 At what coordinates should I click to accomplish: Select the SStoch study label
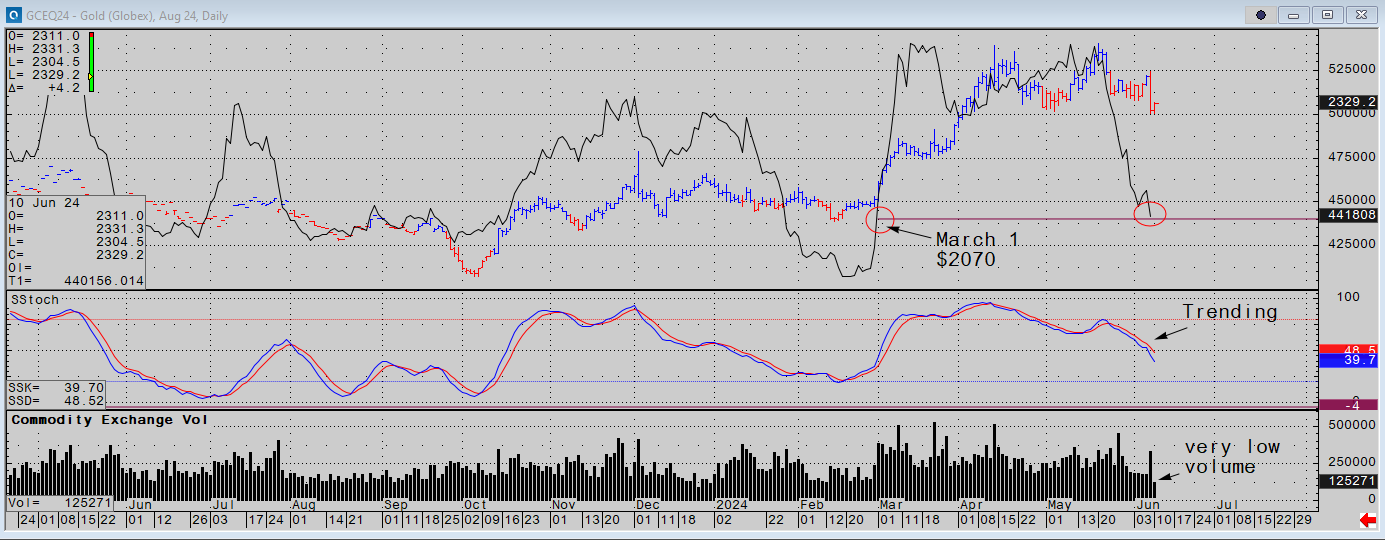click(x=35, y=299)
